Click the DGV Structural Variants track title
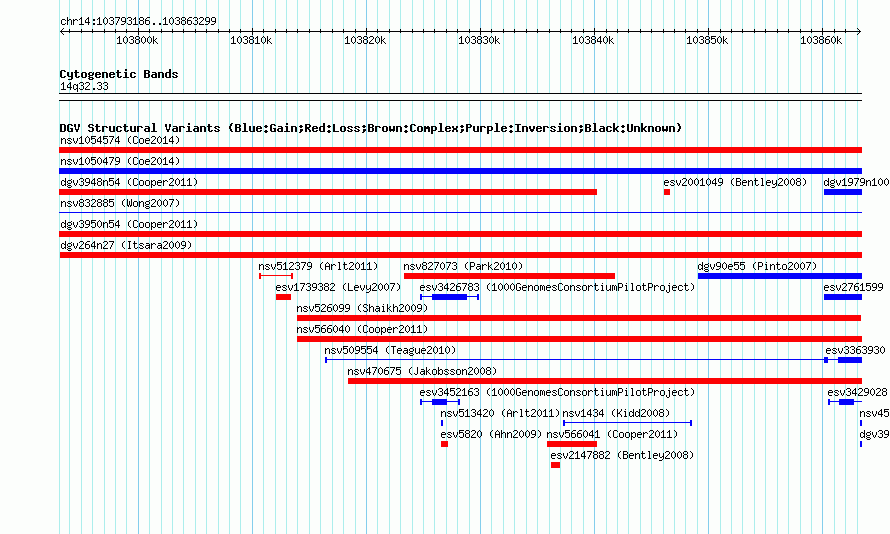The height and width of the screenshot is (534, 890). (x=370, y=128)
